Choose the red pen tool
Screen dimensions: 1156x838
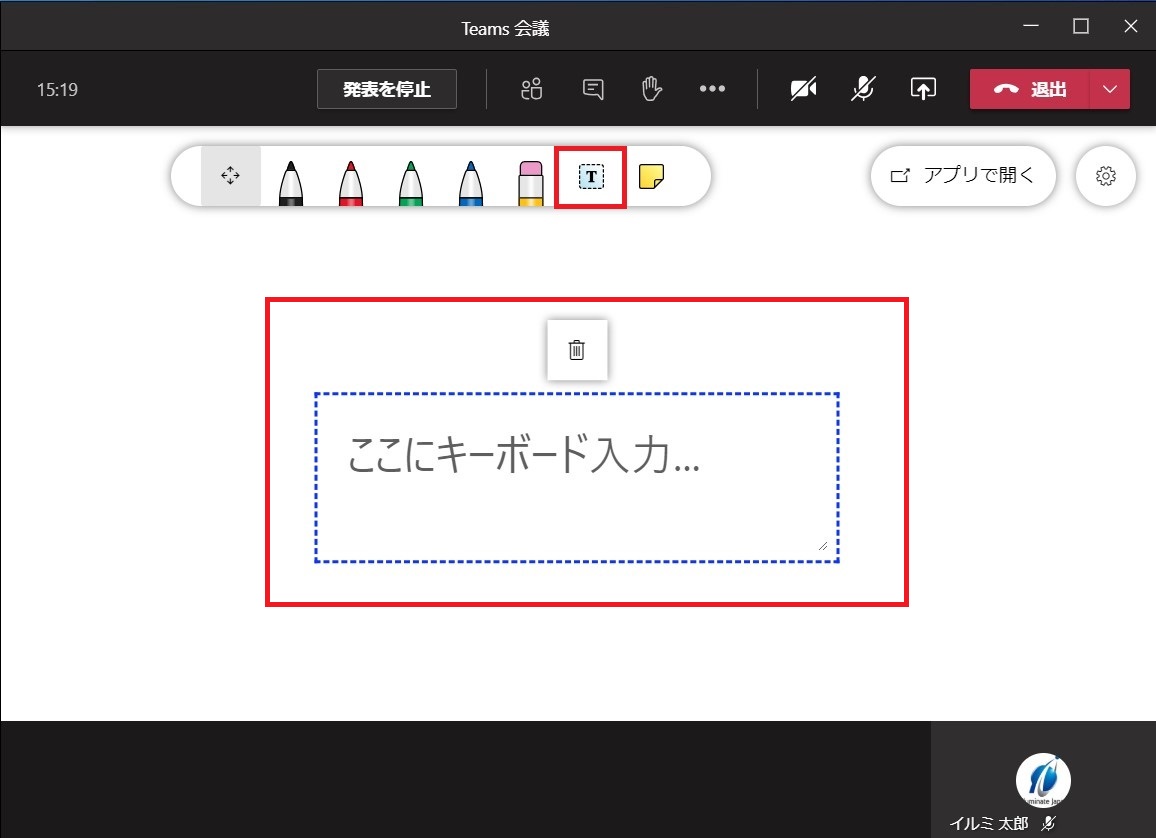click(351, 183)
